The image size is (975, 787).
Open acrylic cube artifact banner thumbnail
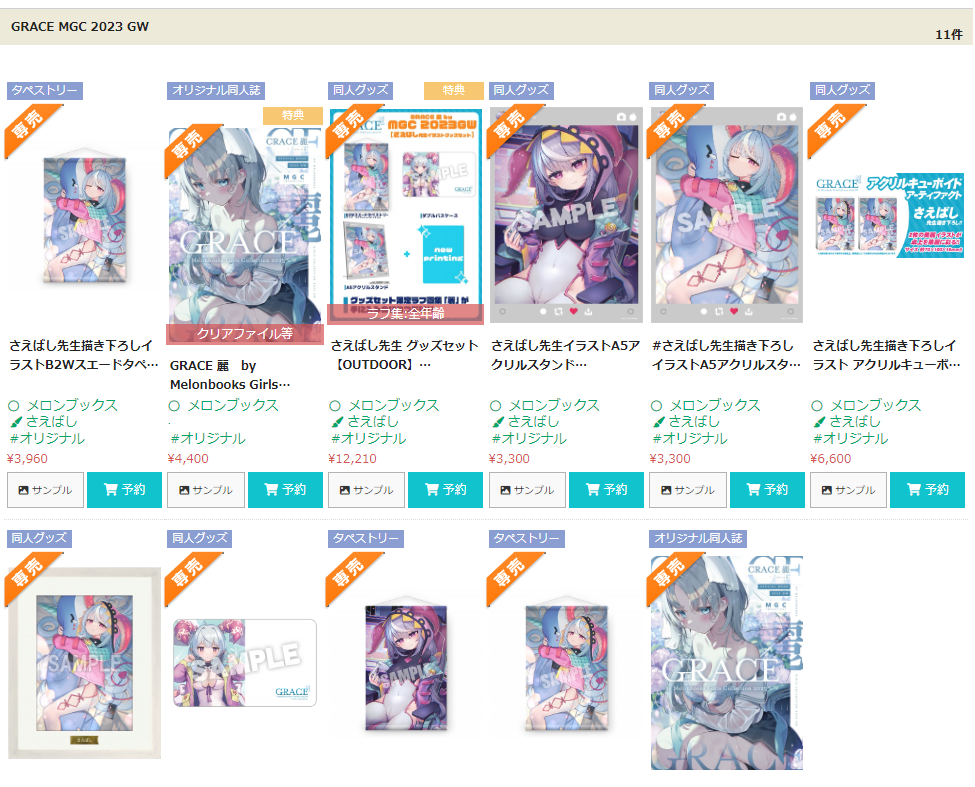[x=889, y=216]
